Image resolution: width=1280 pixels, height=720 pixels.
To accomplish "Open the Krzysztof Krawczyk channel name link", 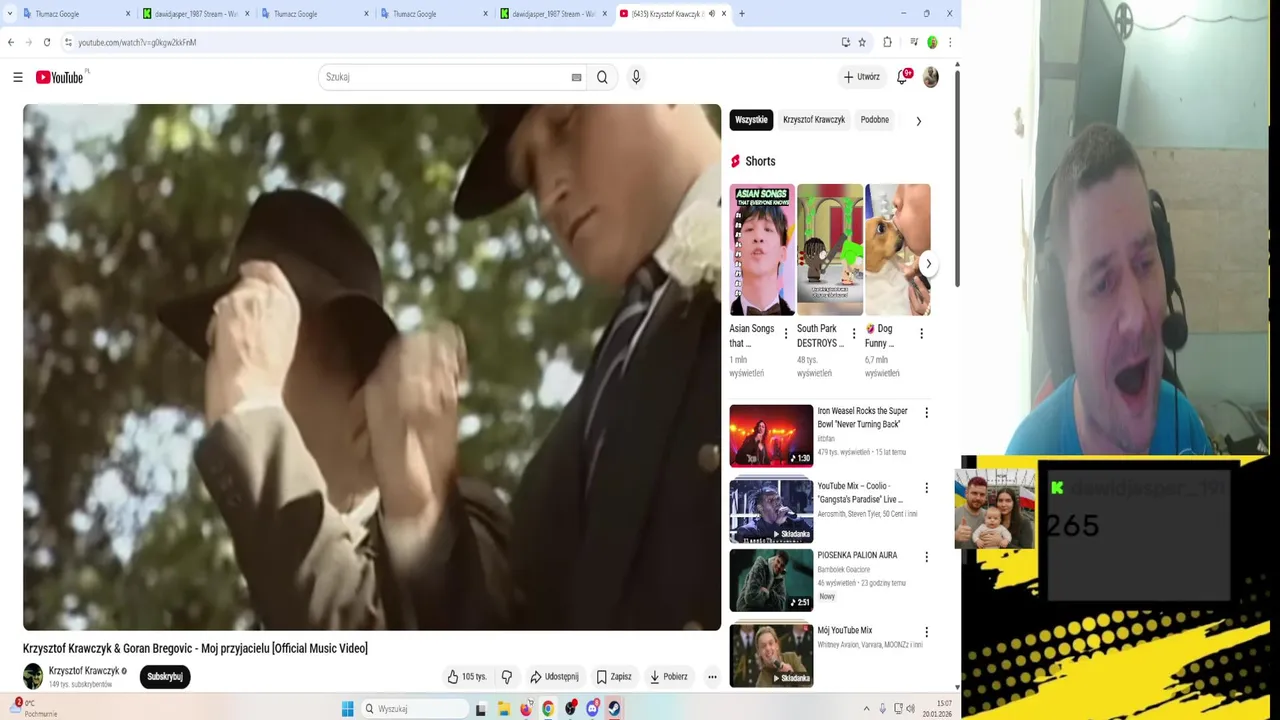I will pyautogui.click(x=84, y=671).
